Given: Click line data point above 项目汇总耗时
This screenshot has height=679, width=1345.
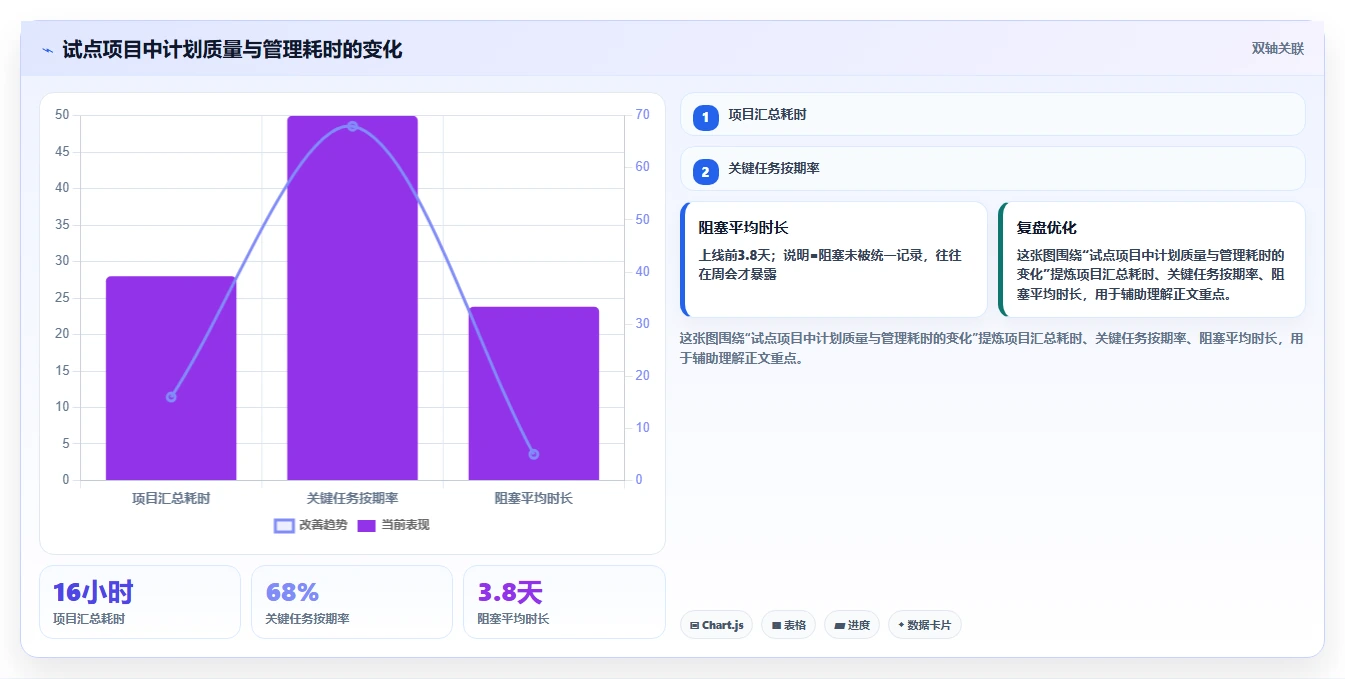Looking at the screenshot, I should click(x=171, y=397).
